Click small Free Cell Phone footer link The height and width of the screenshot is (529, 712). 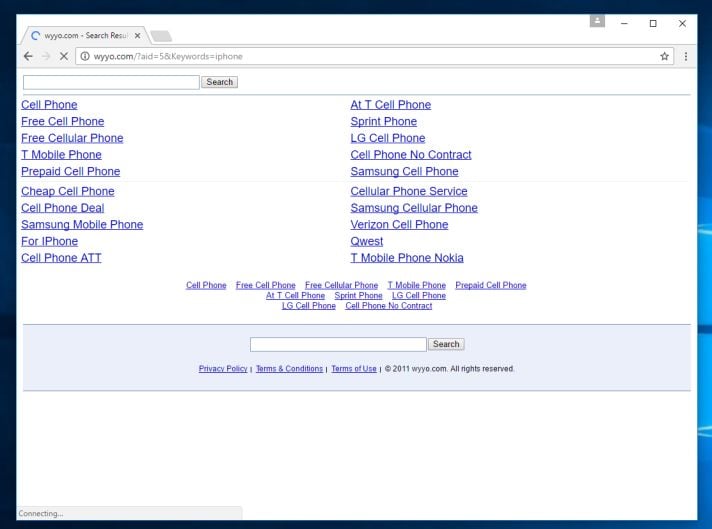(x=266, y=285)
